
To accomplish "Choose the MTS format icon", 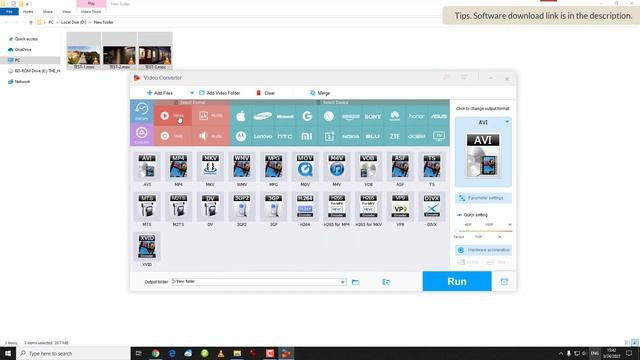I will 147,207.
